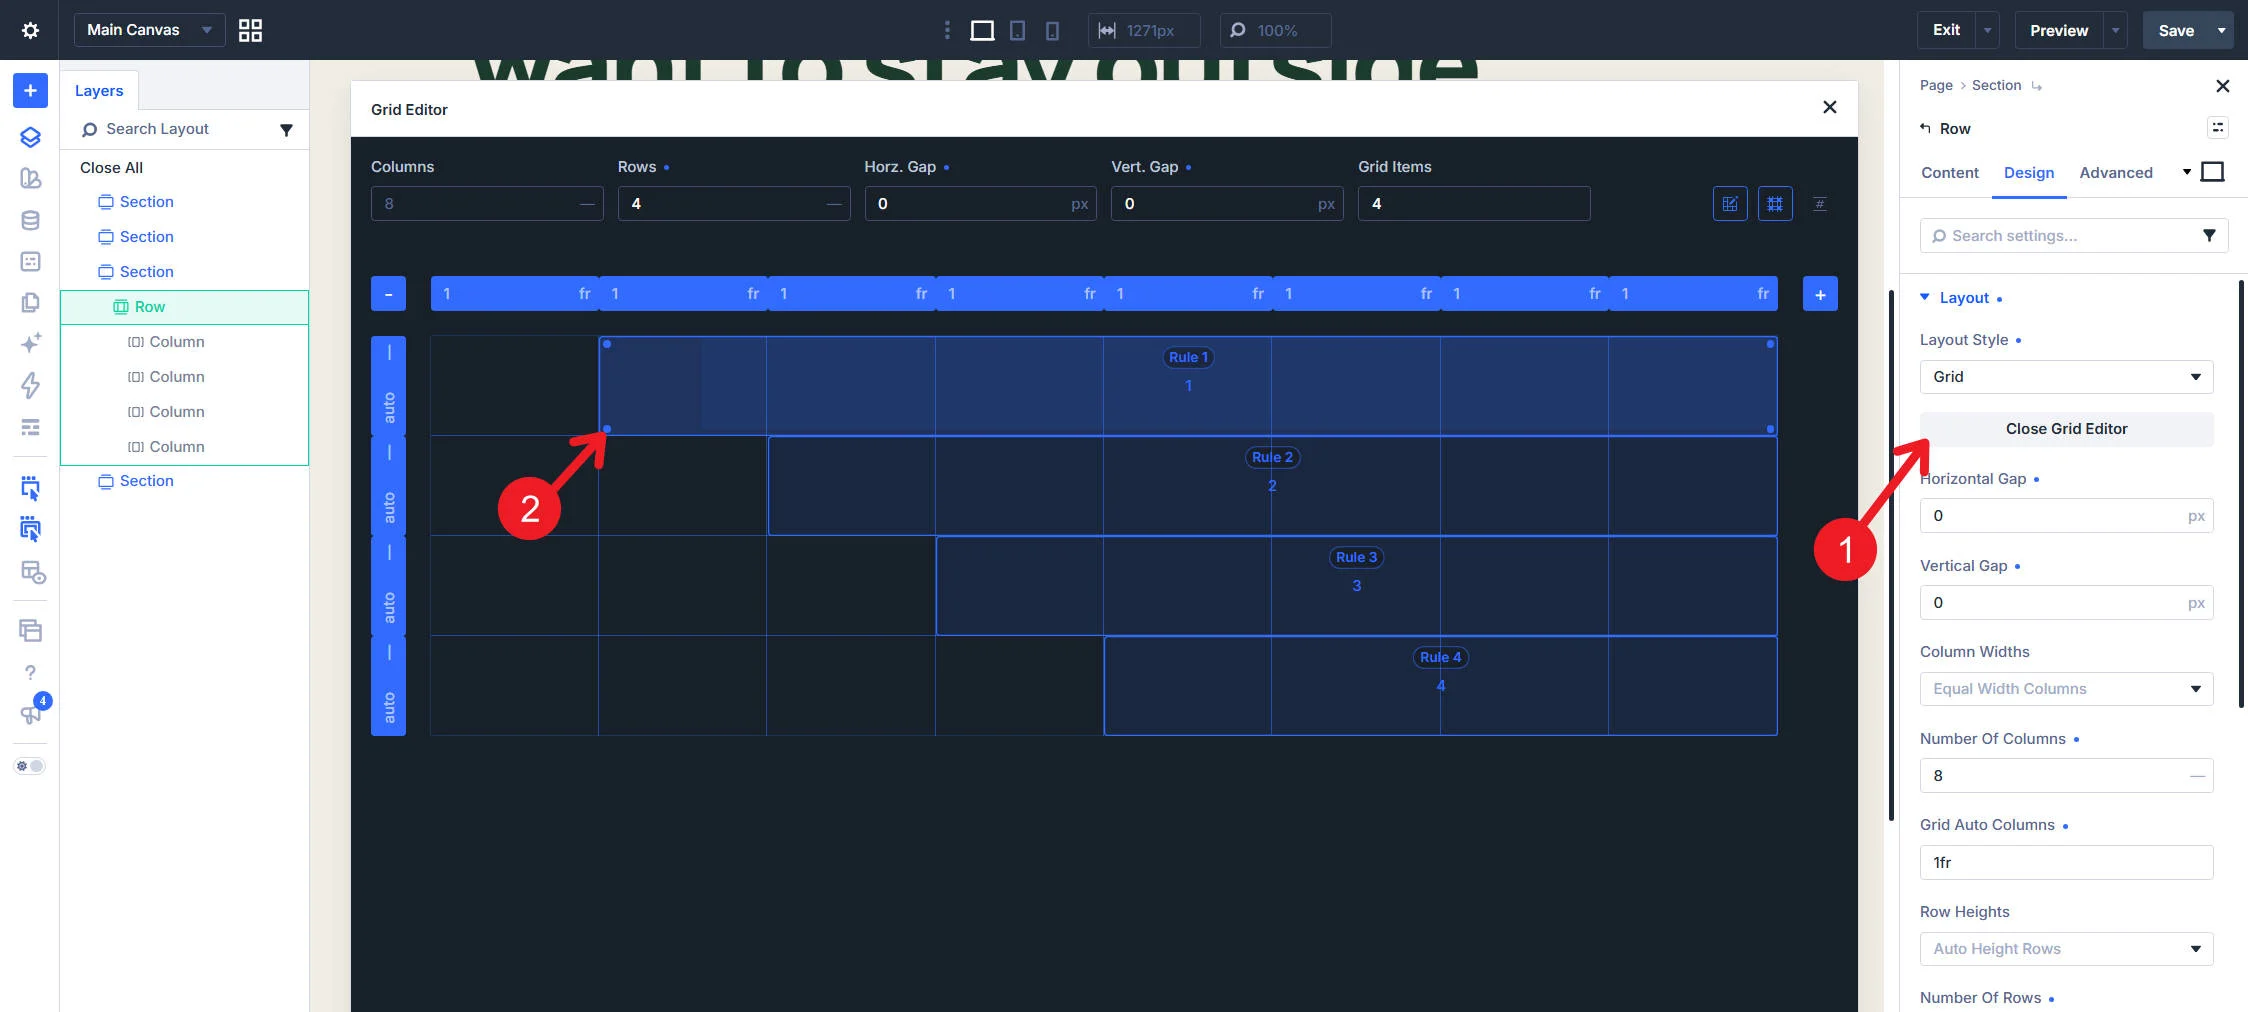Add a grid column with plus button
The height and width of the screenshot is (1012, 2248).
(x=1820, y=294)
